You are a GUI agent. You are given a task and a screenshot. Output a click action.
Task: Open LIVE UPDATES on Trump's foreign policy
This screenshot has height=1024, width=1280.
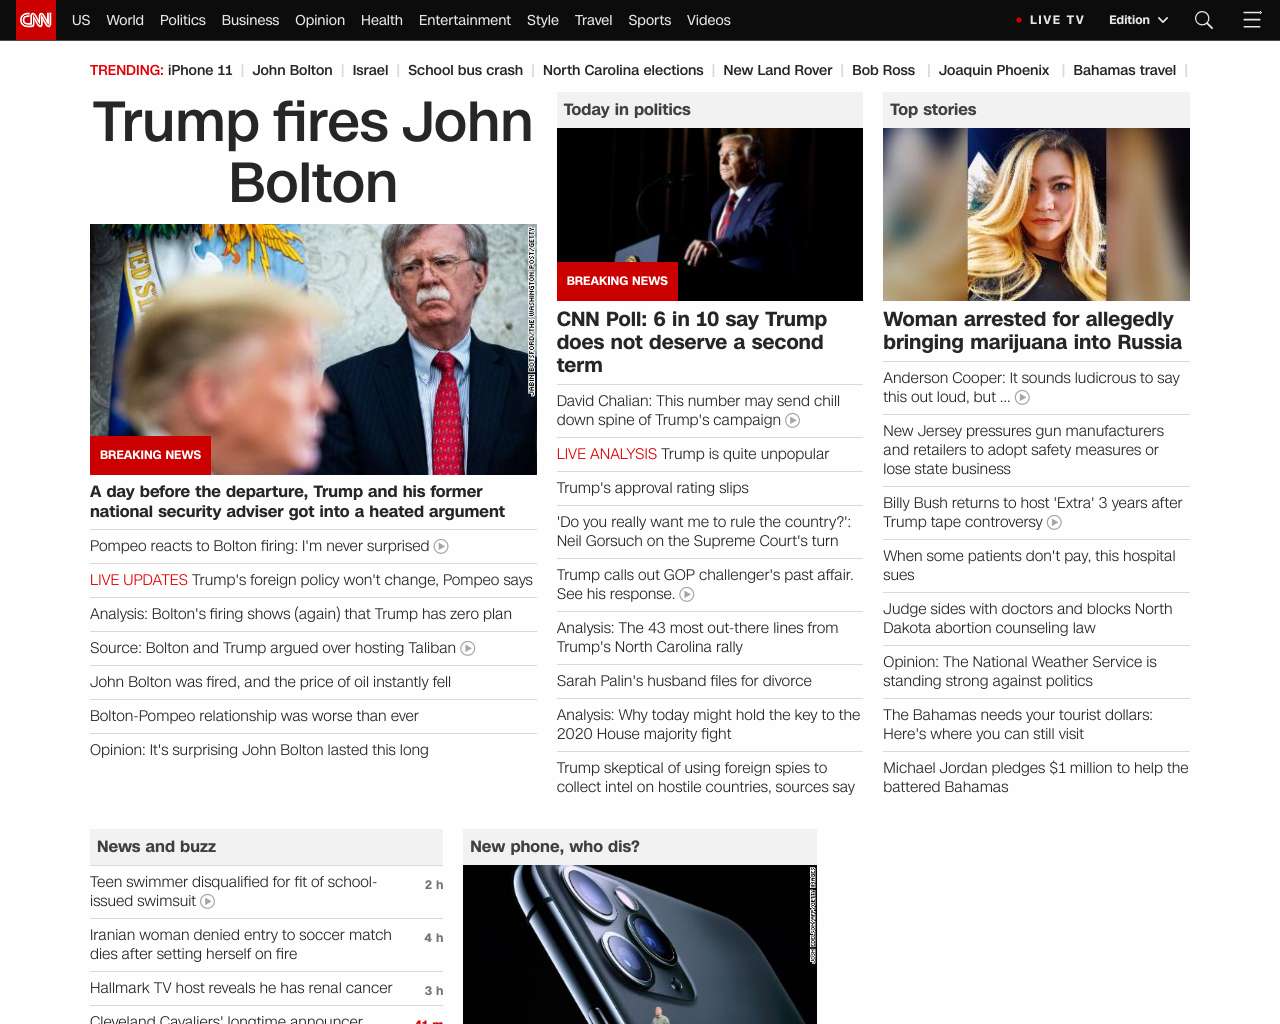tap(311, 580)
